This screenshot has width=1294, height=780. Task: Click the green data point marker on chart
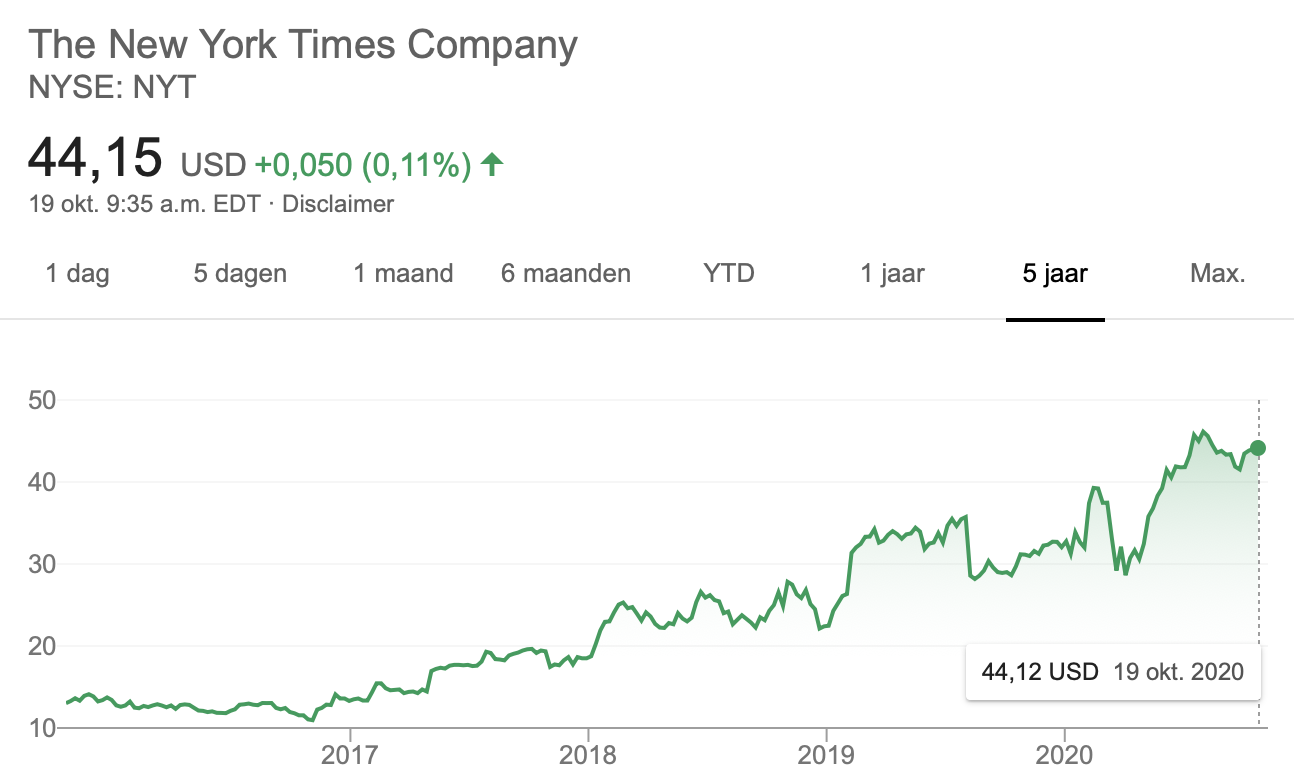tap(1258, 447)
